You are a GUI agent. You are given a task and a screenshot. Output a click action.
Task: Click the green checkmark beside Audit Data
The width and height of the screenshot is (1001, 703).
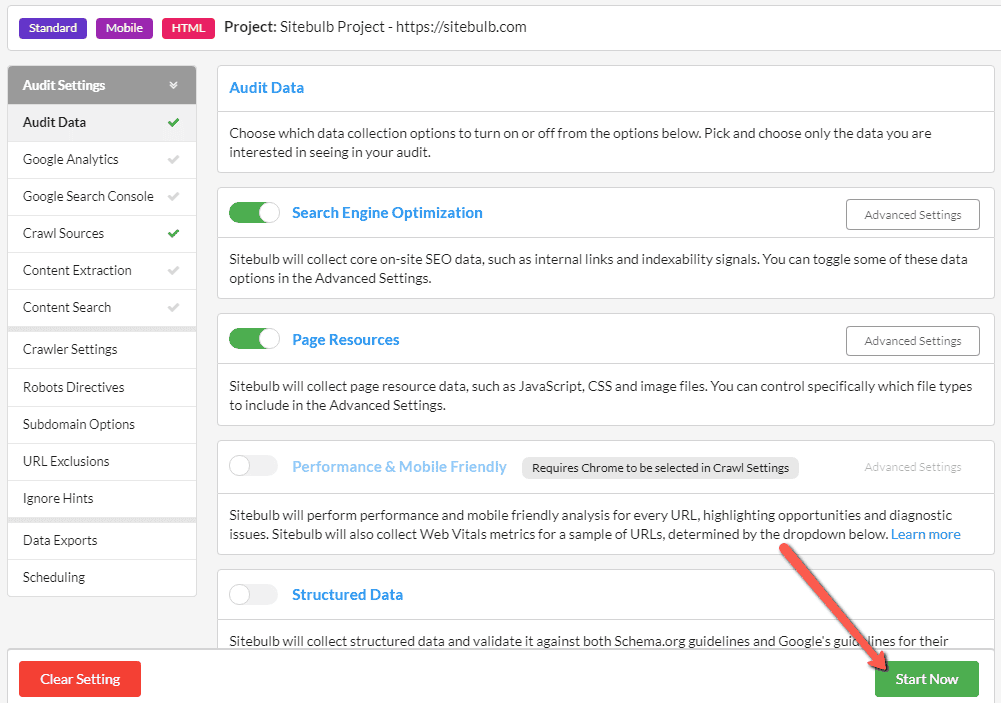coord(173,123)
